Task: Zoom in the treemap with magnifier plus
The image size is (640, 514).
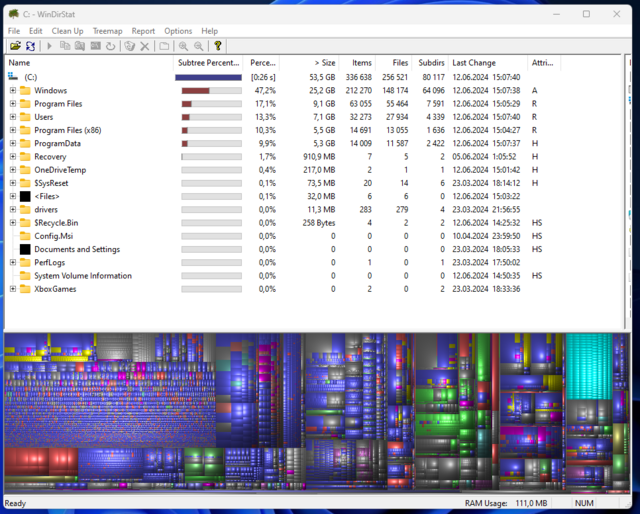Action: 183,46
